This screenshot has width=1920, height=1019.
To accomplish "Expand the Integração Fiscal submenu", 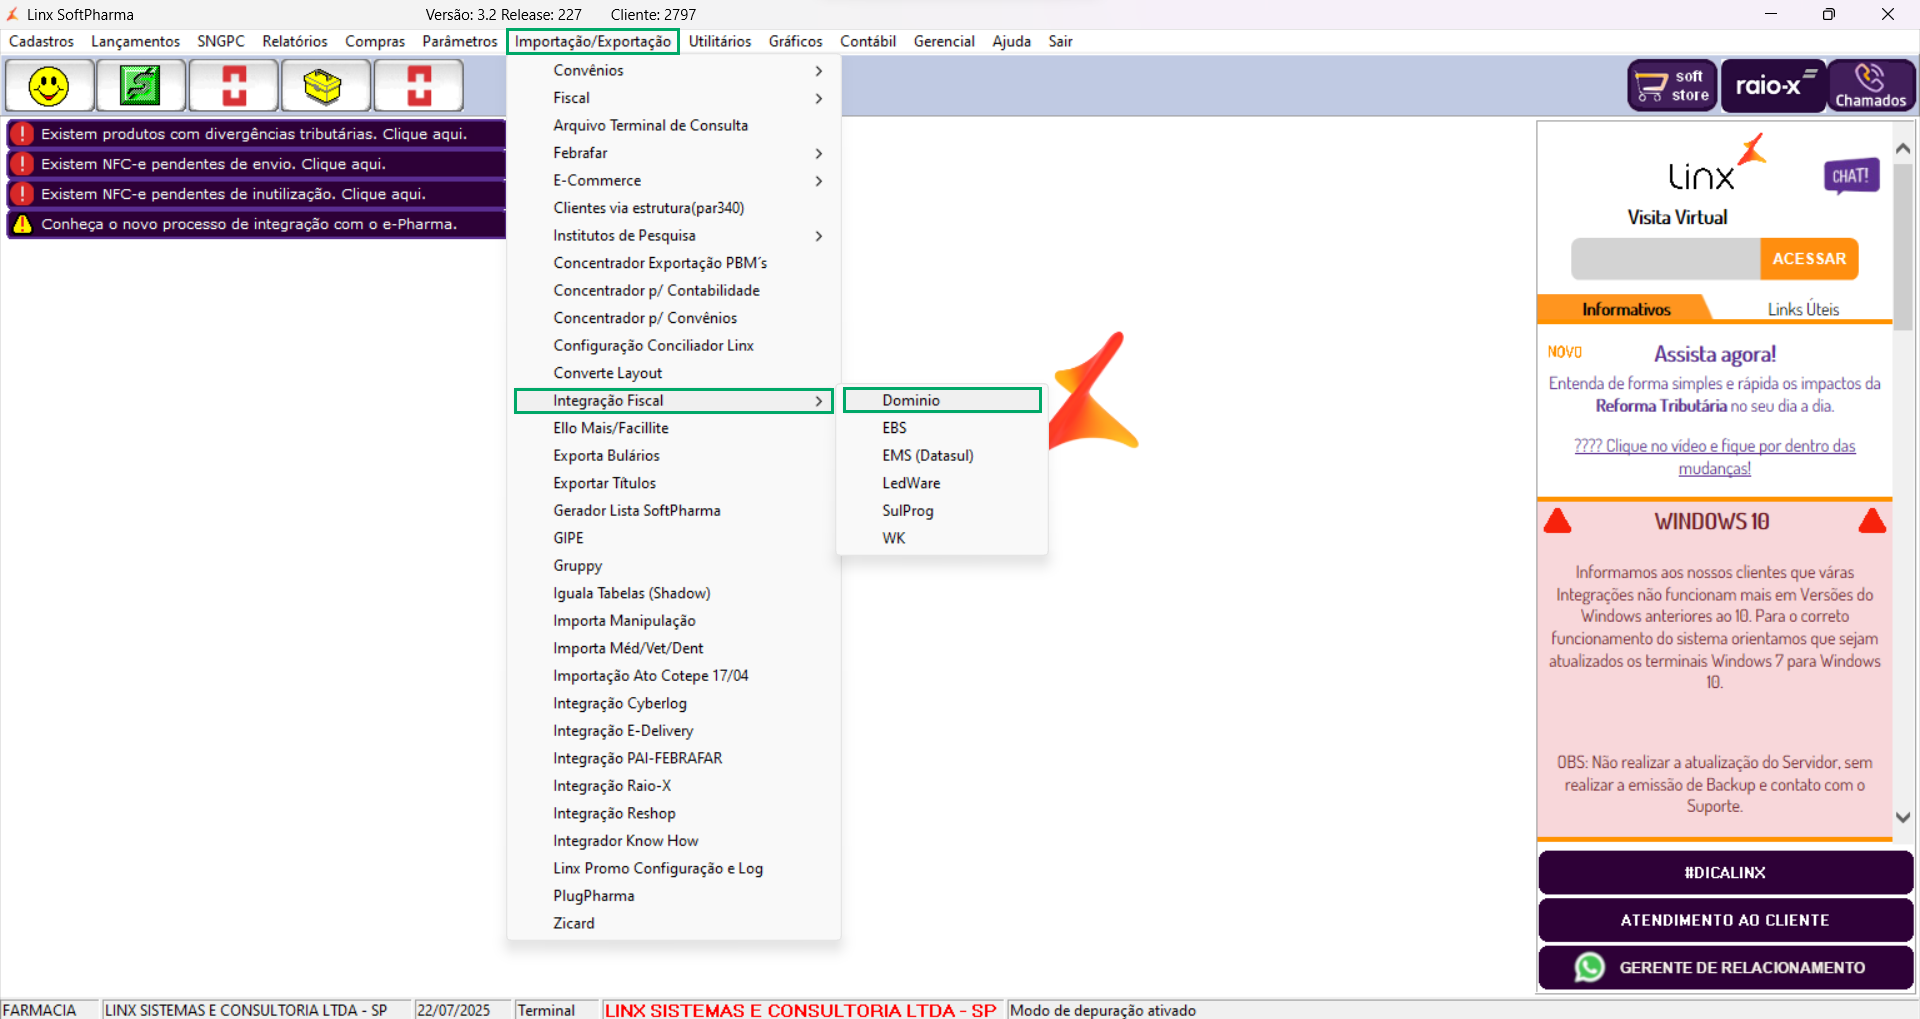I will point(674,401).
